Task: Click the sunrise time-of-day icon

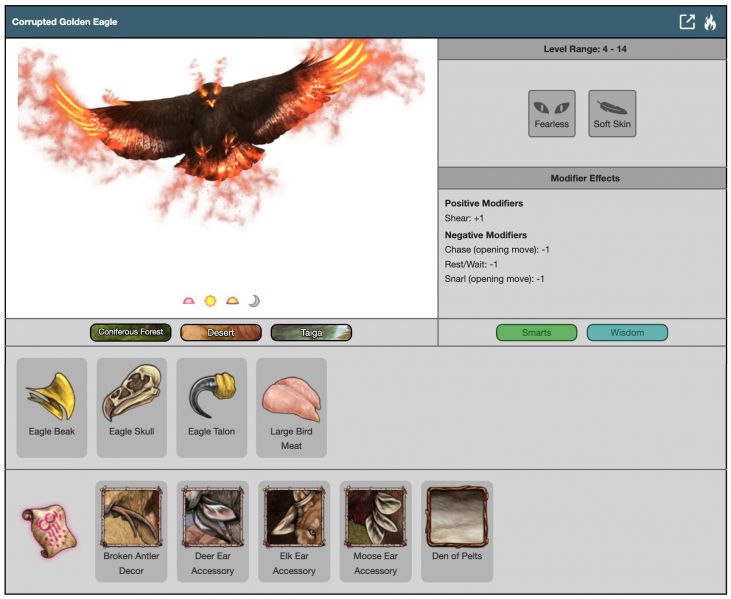Action: tap(188, 300)
